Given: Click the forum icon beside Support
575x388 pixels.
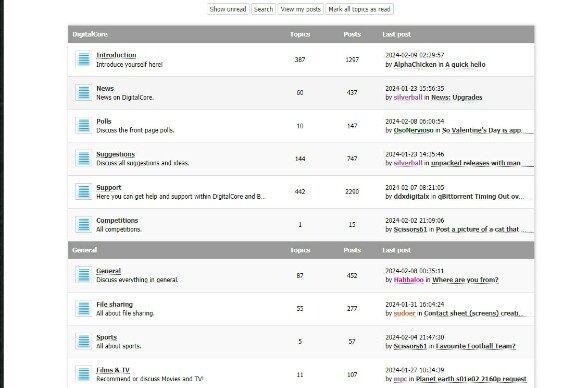Looking at the screenshot, I should [84, 191].
